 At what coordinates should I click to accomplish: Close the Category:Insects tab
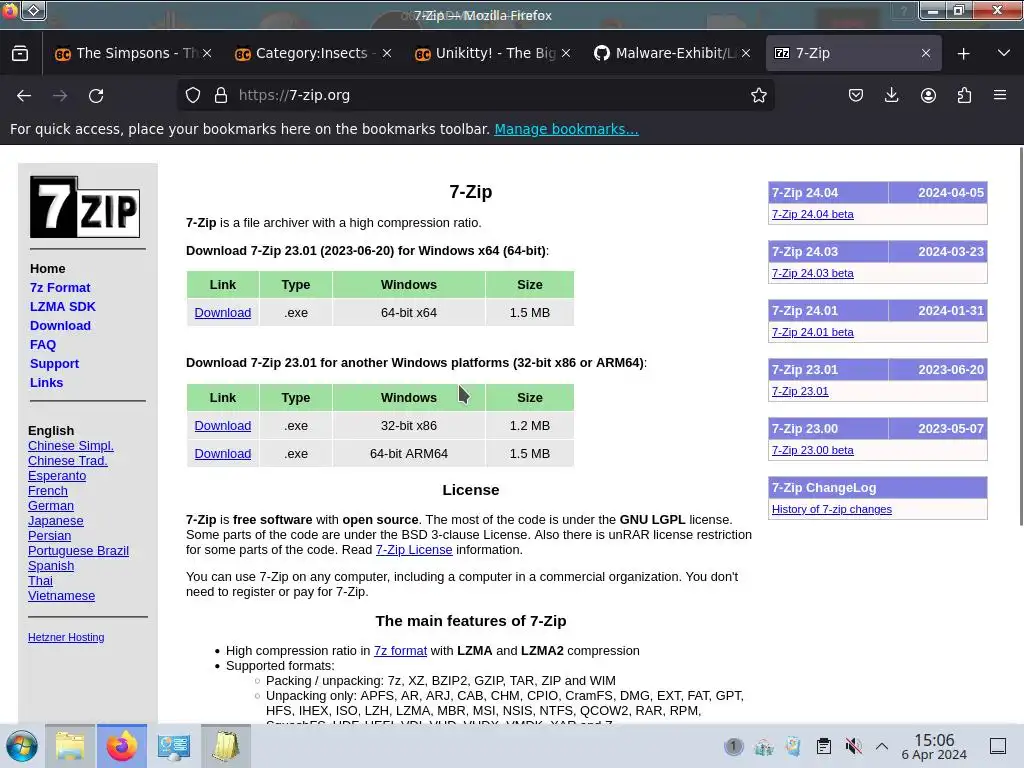pos(387,54)
